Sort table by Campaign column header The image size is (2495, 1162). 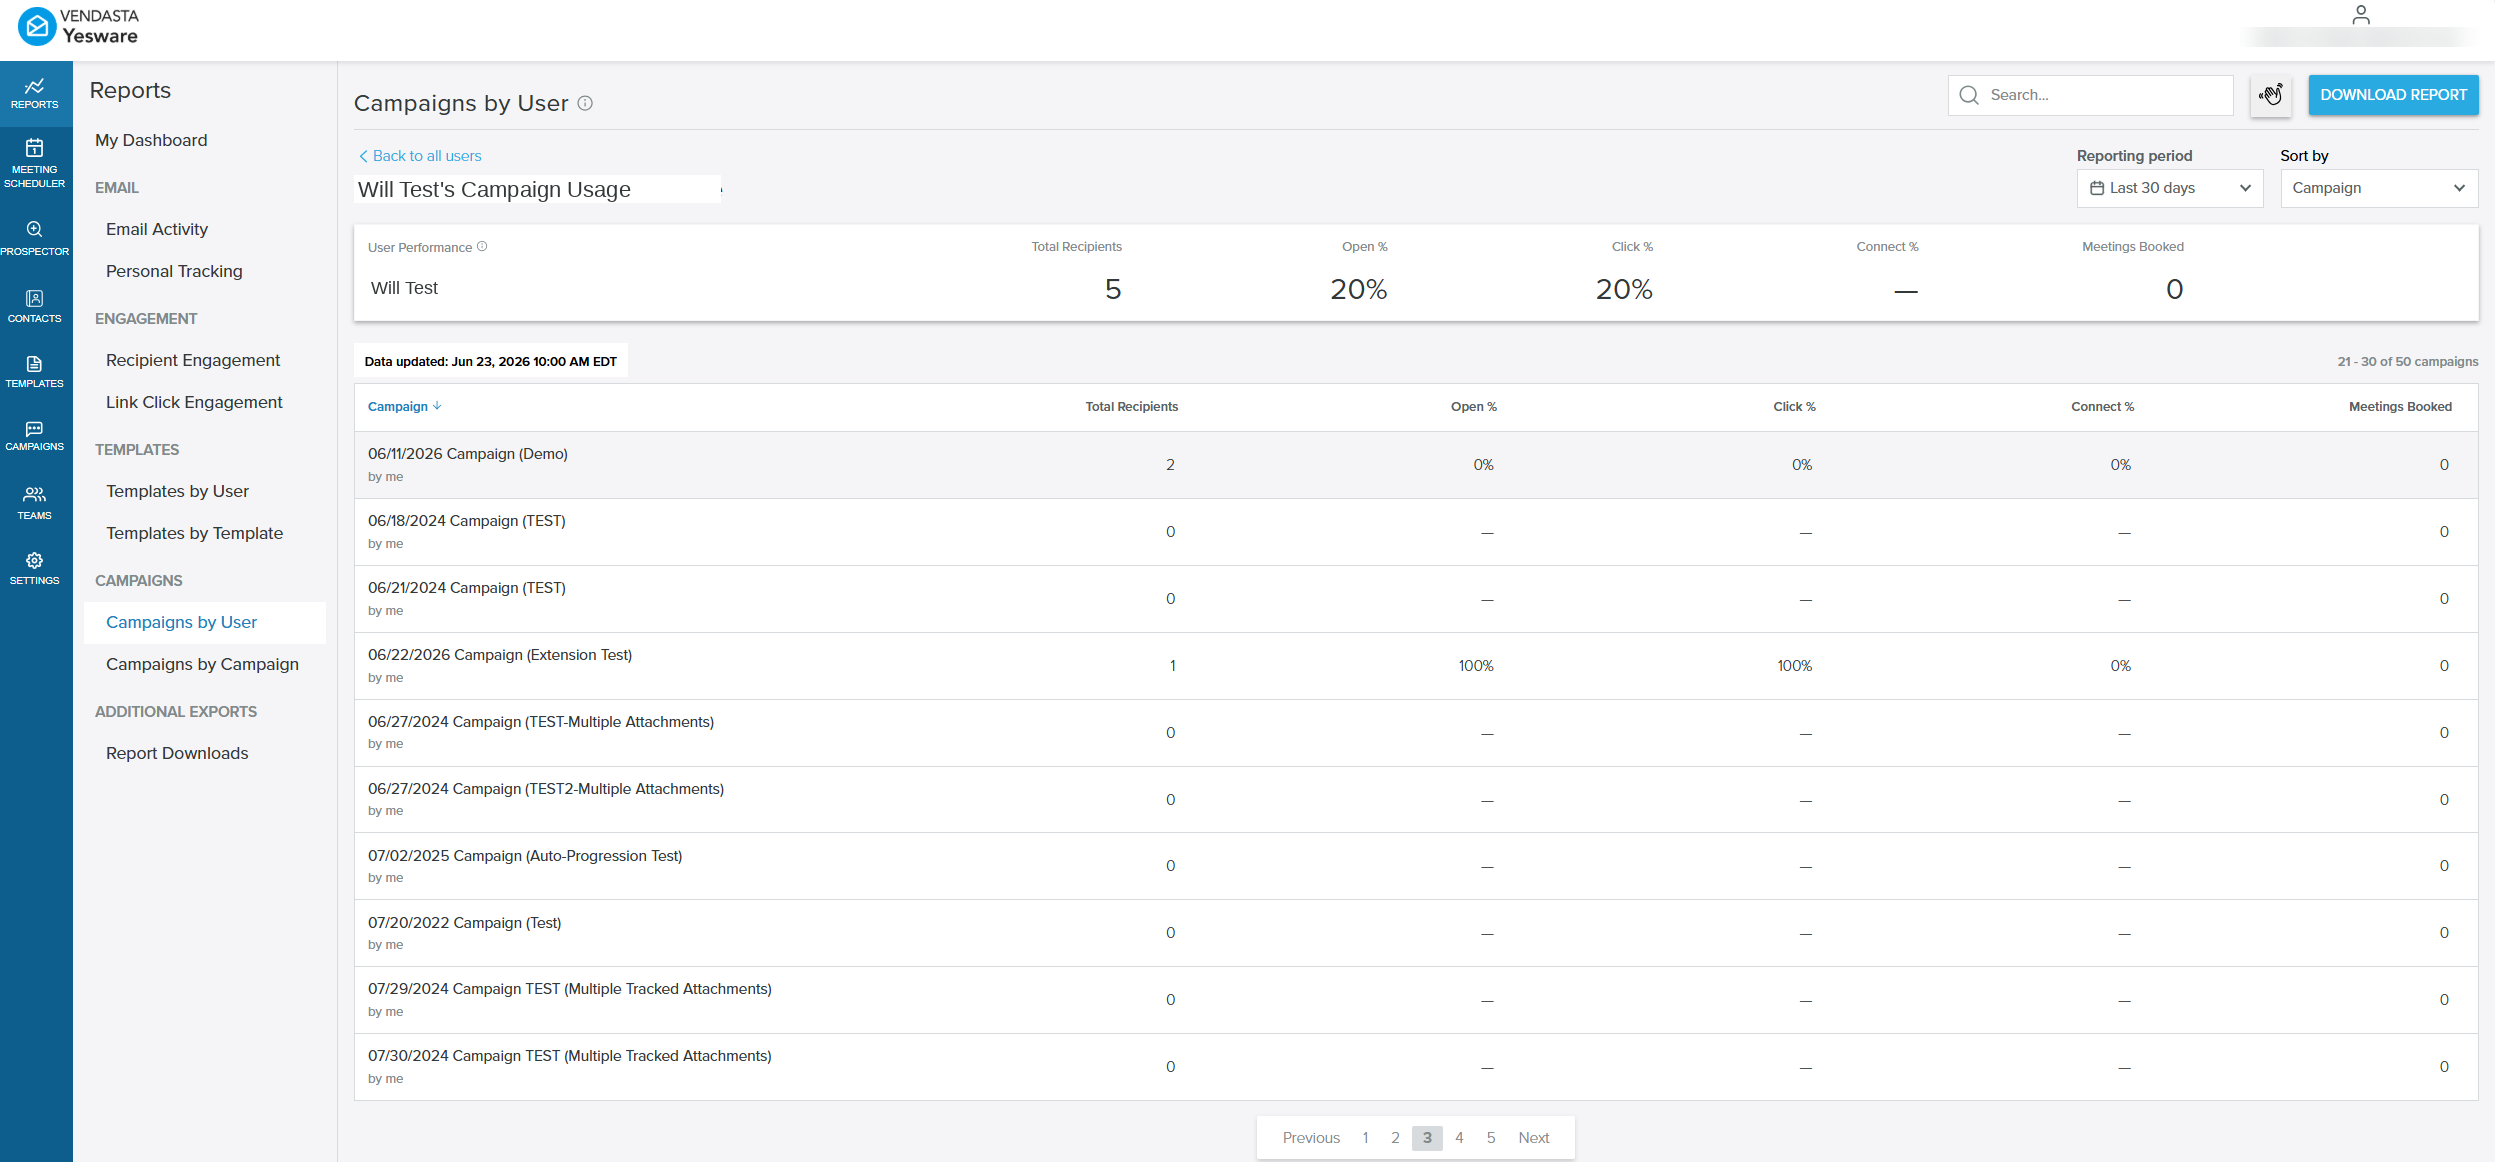tap(404, 407)
